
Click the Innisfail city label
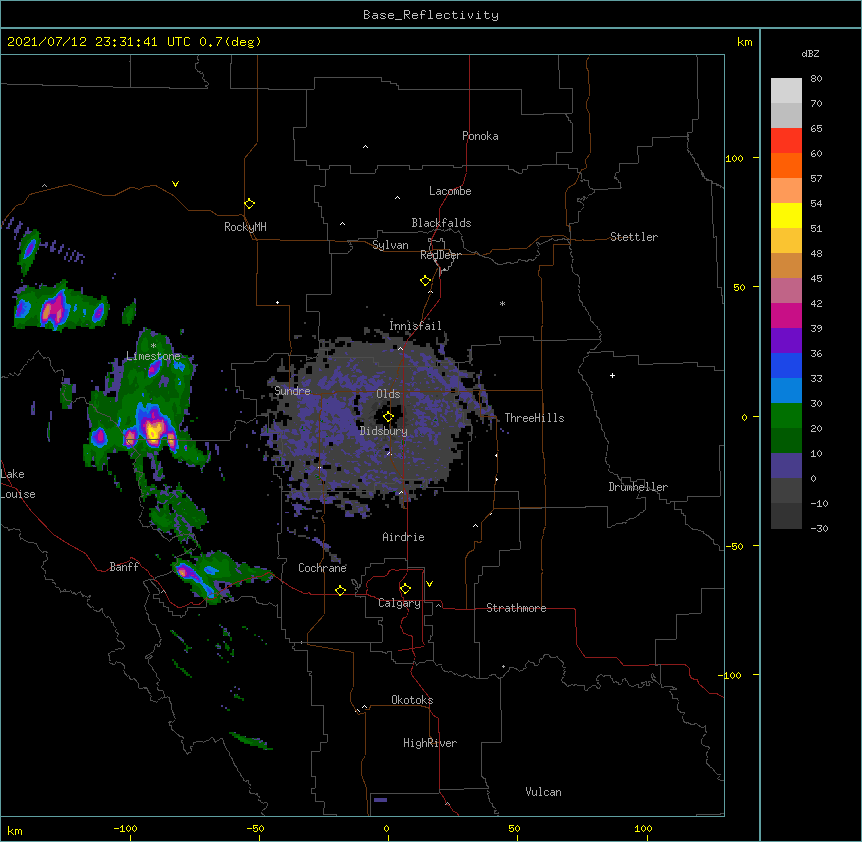pos(415,325)
